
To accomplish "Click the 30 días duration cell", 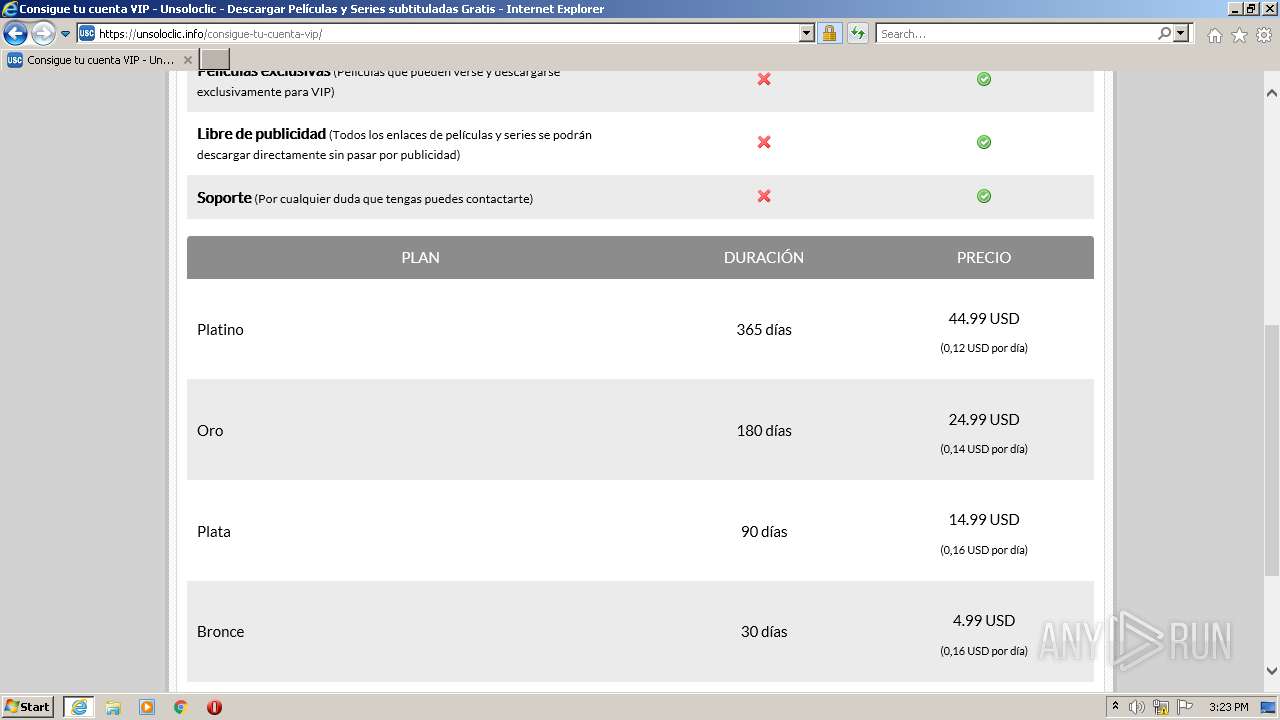I will tap(764, 631).
